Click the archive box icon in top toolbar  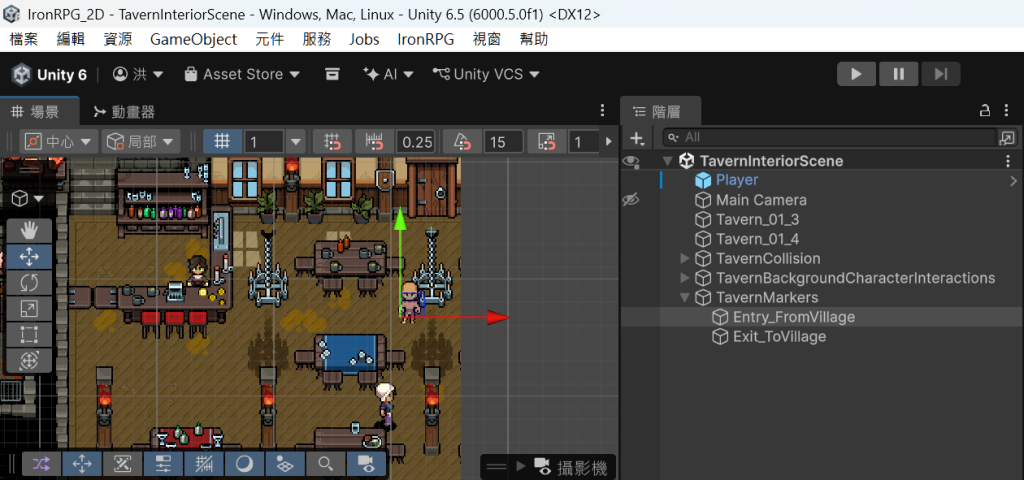pyautogui.click(x=332, y=74)
